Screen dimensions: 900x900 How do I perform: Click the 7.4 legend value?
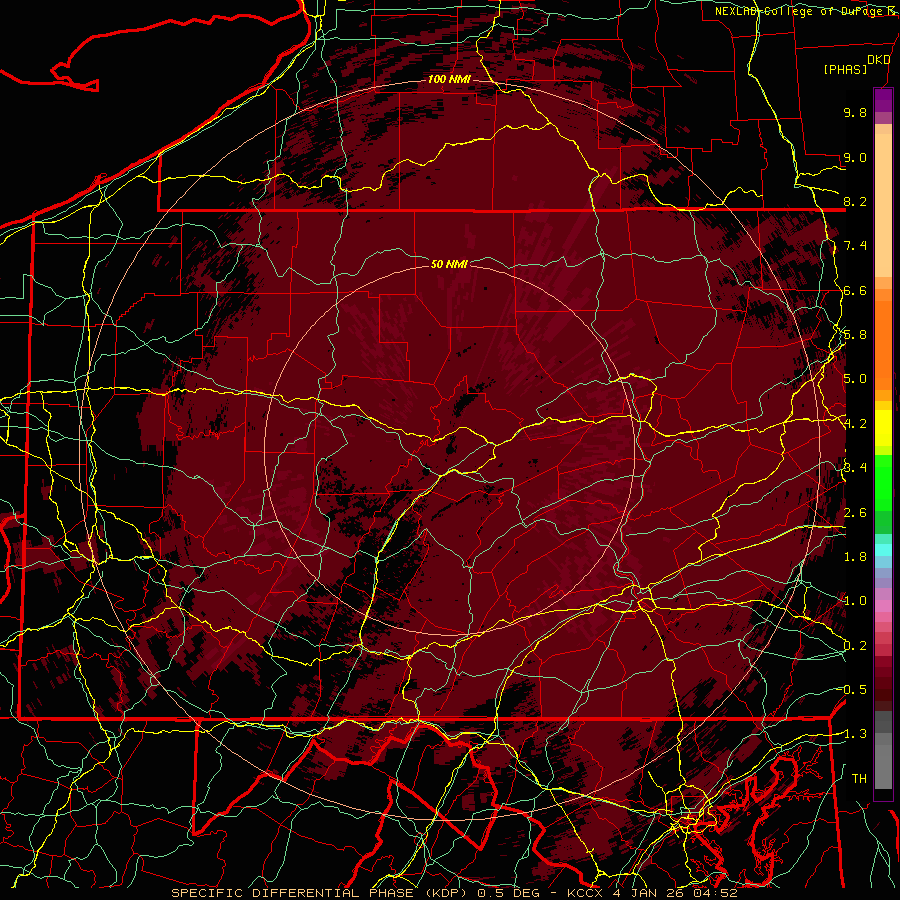click(x=855, y=246)
